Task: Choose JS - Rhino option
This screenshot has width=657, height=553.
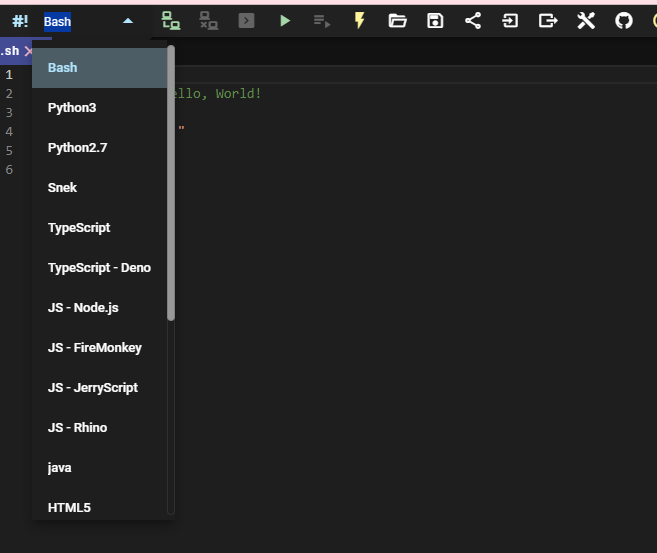Action: (x=99, y=428)
